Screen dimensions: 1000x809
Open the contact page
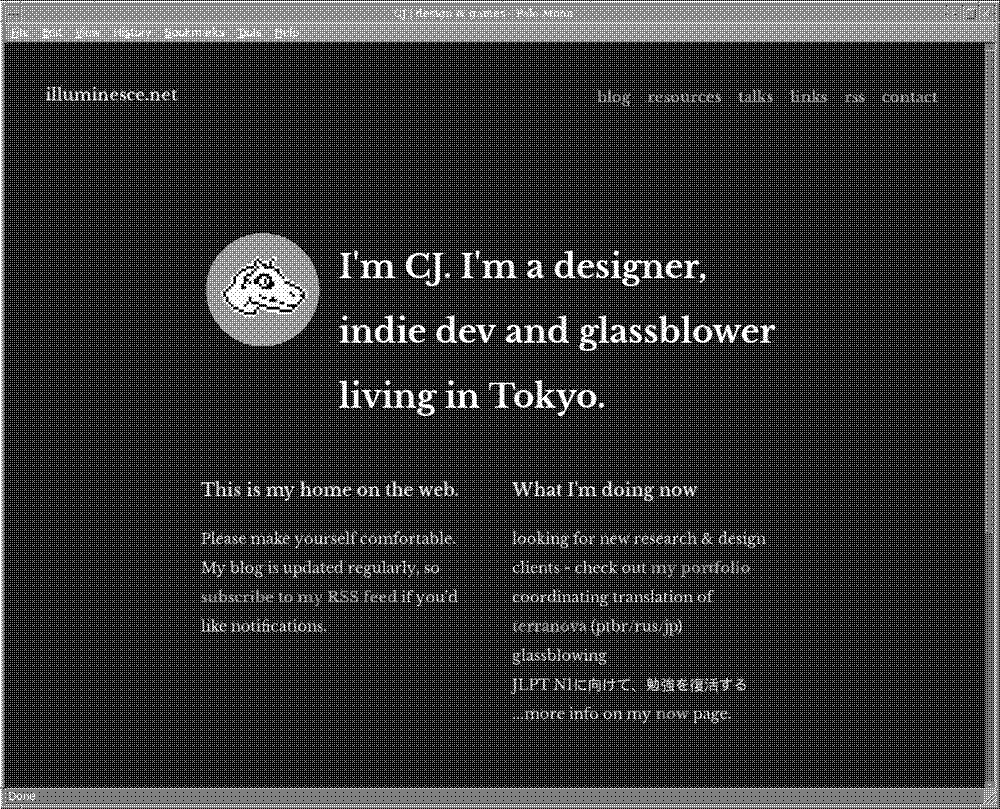(909, 97)
